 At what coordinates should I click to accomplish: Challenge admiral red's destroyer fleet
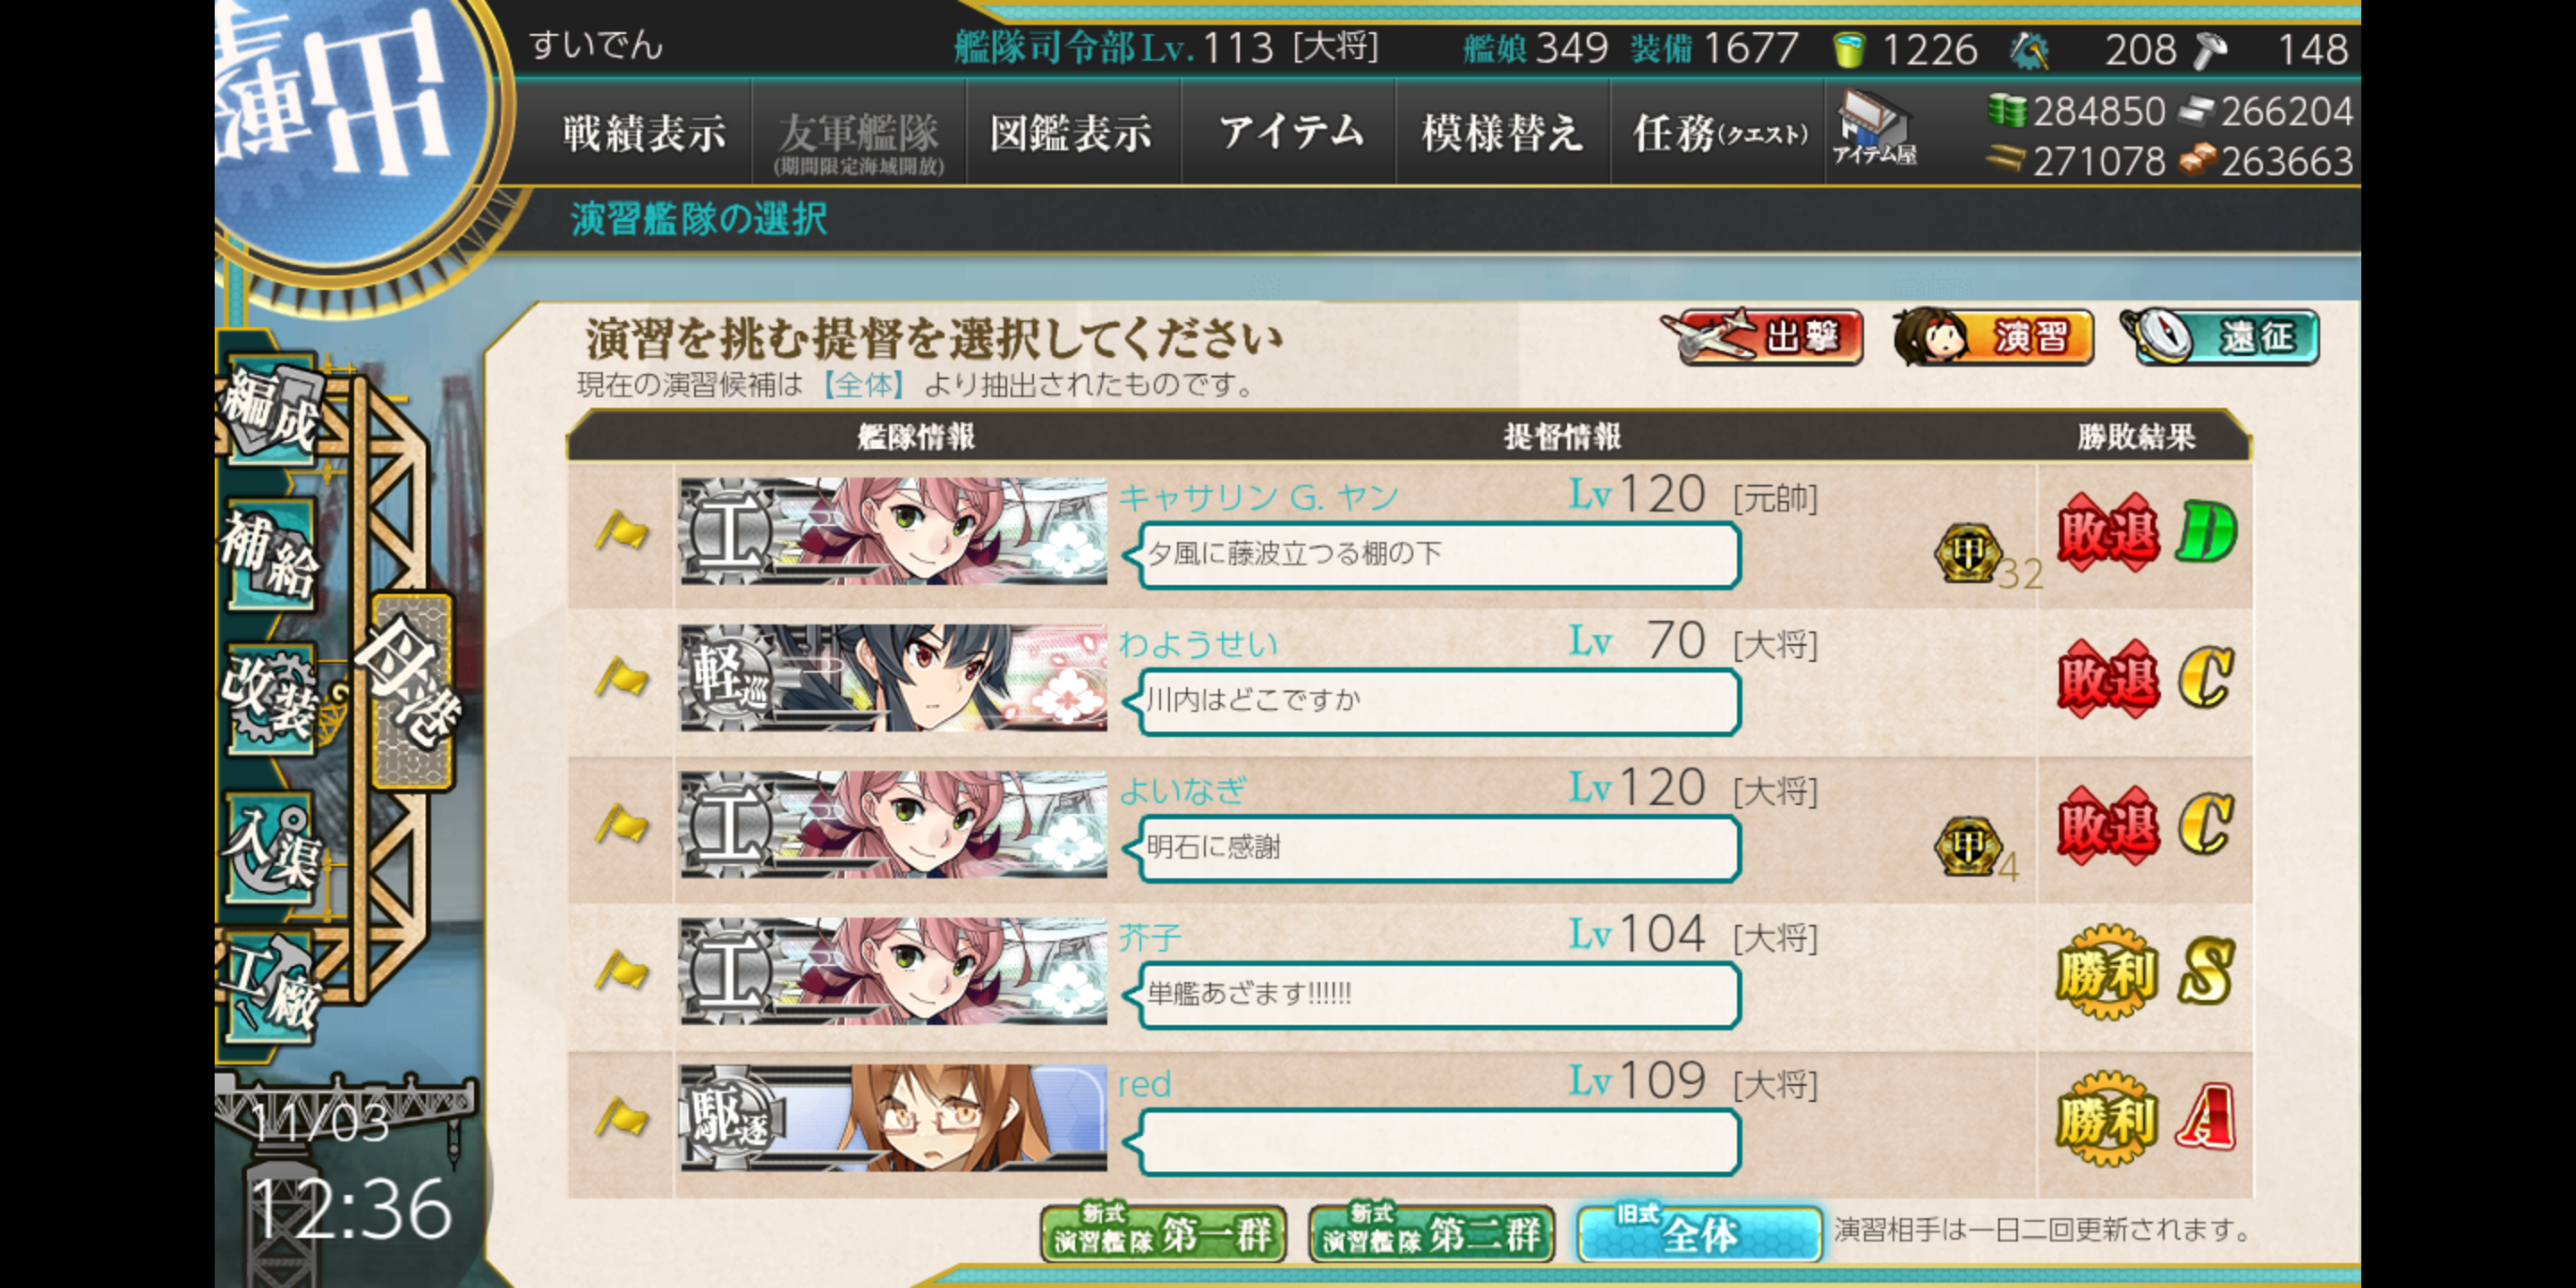coord(1410,1122)
